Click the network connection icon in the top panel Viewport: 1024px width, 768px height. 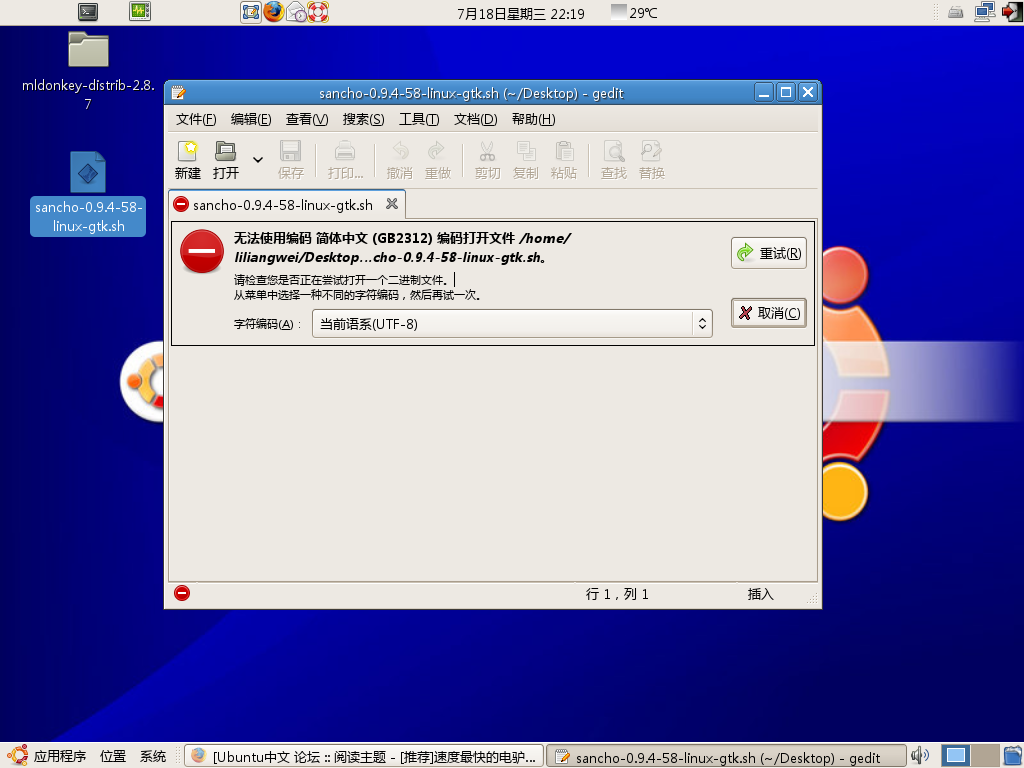(x=984, y=12)
